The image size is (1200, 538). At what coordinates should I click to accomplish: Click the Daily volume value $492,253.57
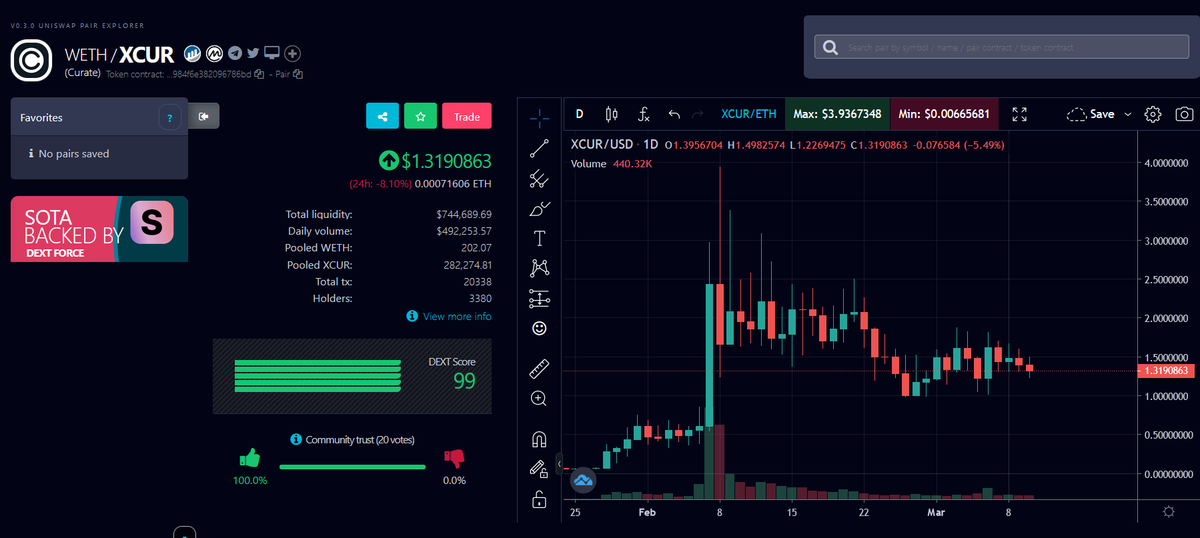(464, 231)
